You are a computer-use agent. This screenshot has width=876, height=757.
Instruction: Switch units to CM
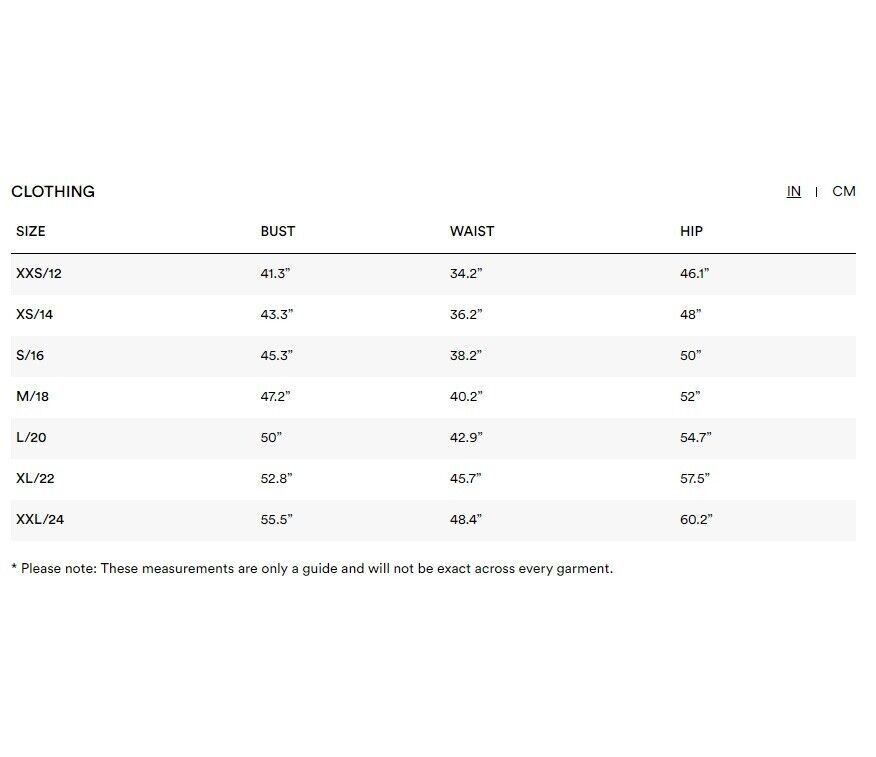(843, 191)
